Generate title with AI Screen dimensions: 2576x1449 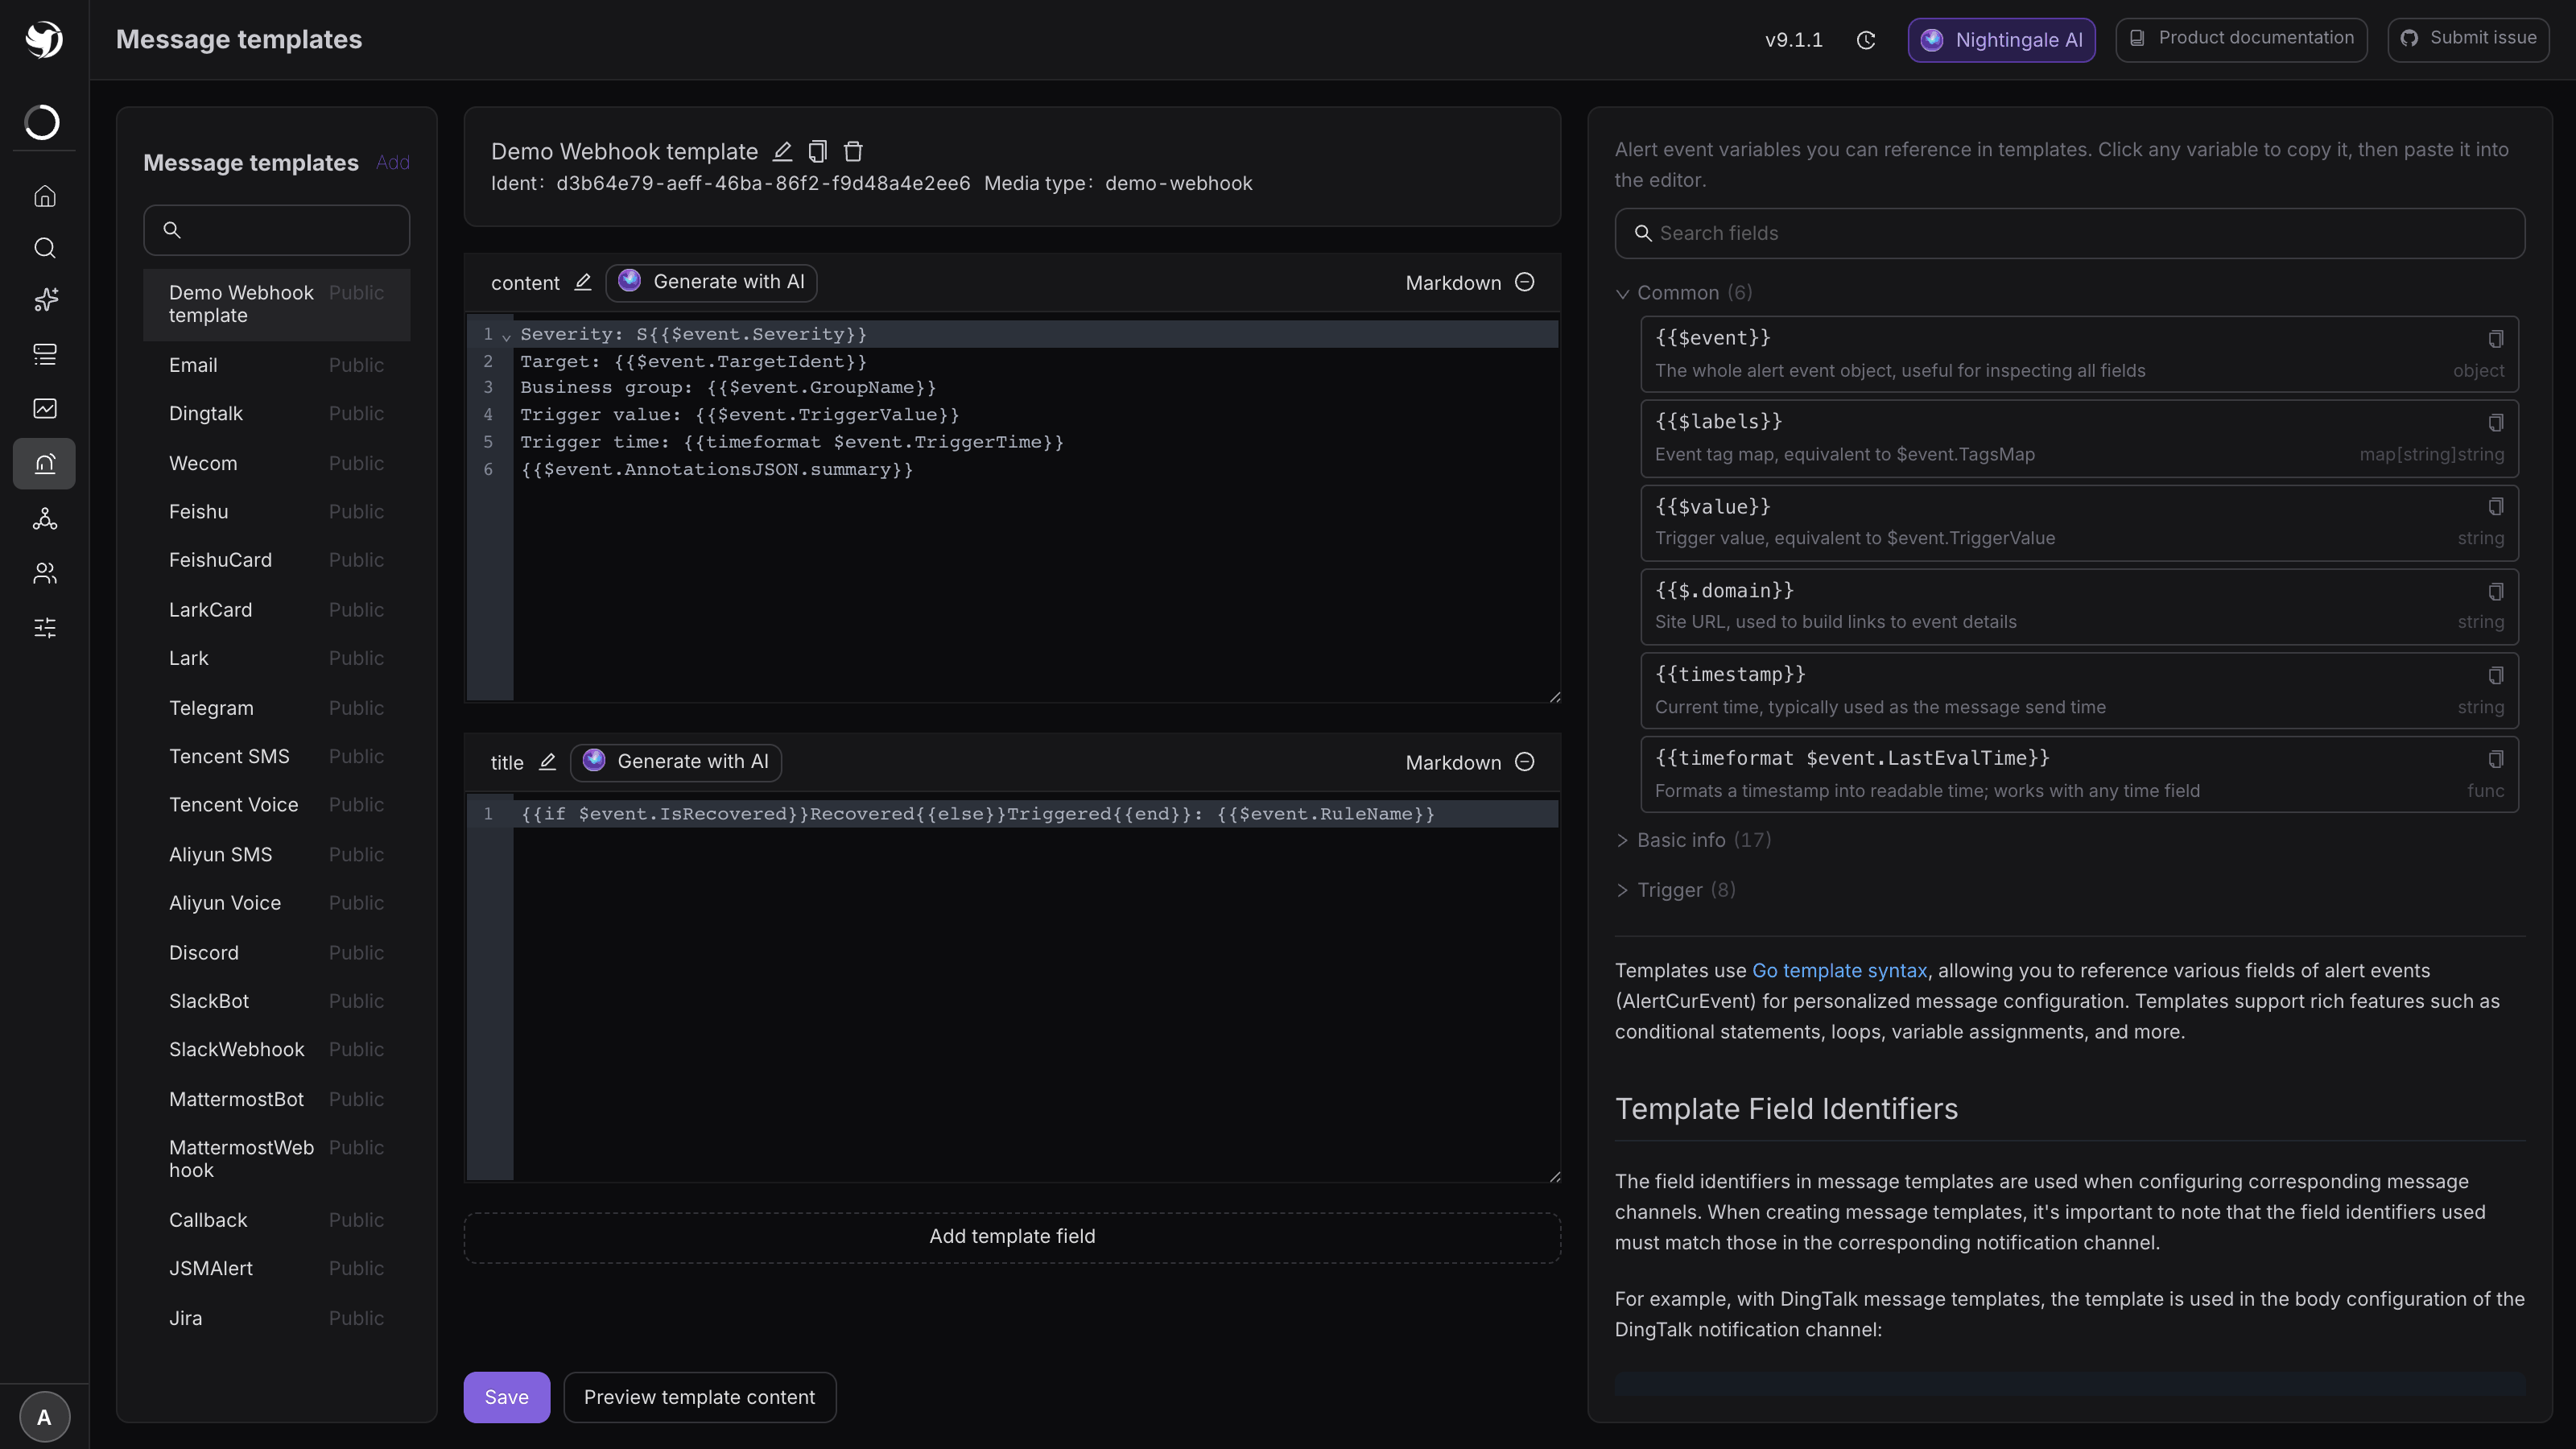pos(675,762)
